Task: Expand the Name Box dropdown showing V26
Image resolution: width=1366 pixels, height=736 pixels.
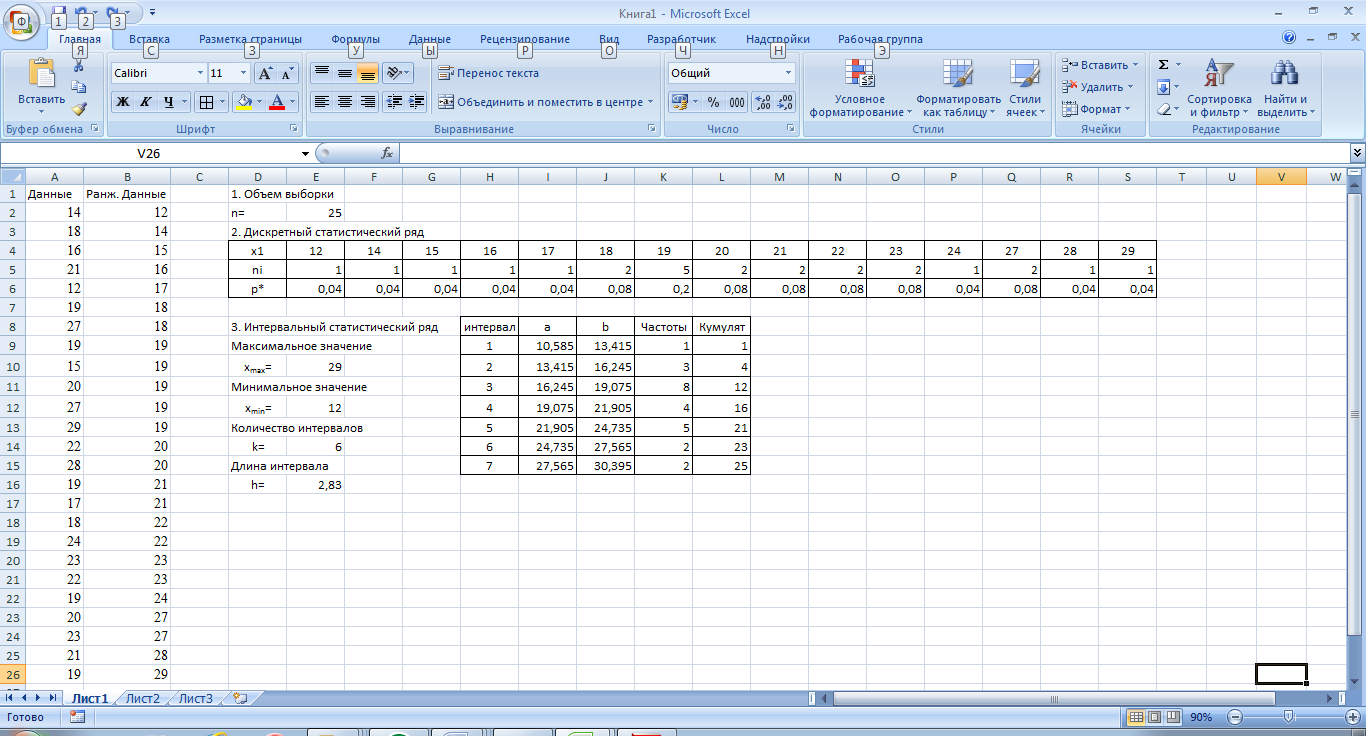Action: [305, 154]
